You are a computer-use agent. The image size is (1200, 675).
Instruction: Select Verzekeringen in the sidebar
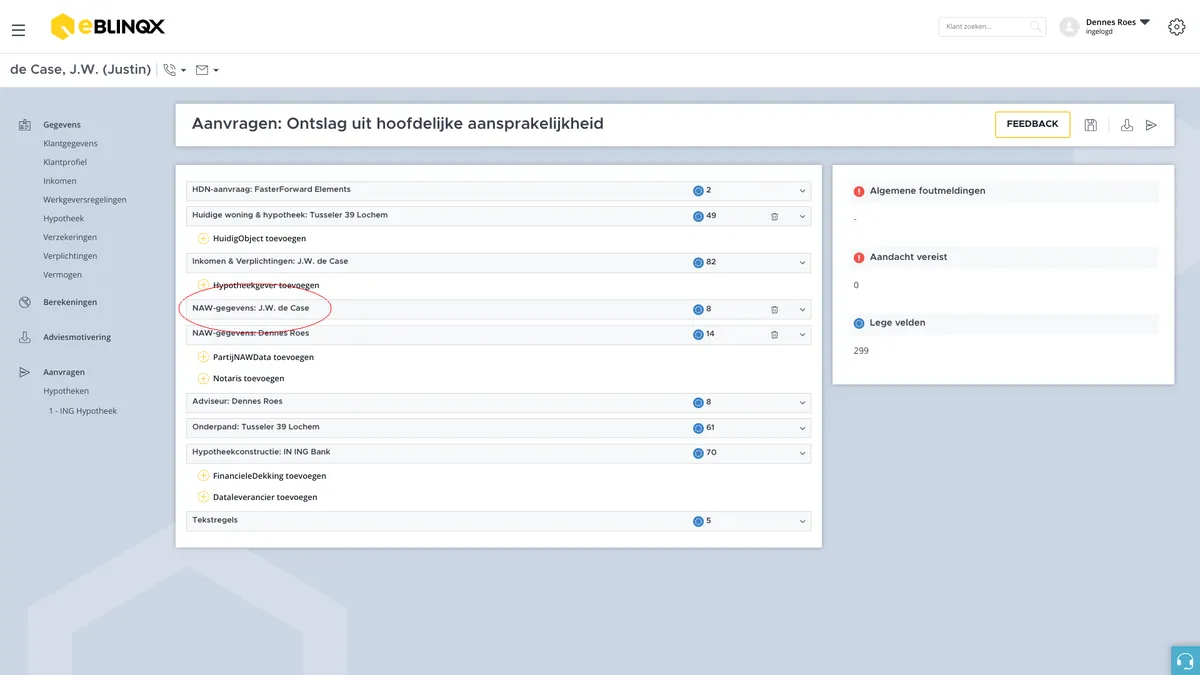(70, 237)
